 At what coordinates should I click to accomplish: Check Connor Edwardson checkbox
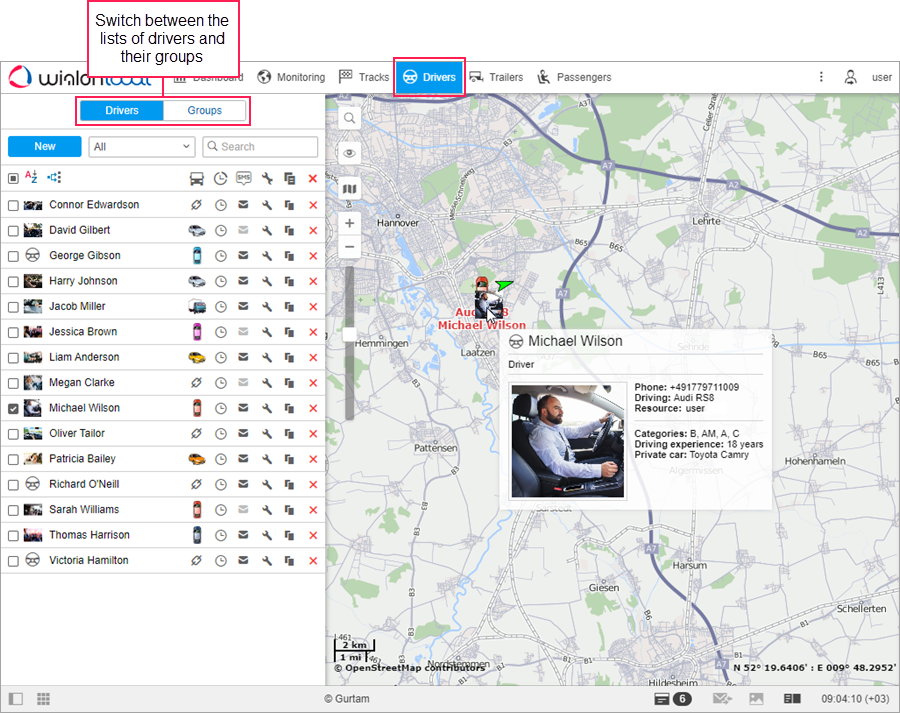point(13,206)
